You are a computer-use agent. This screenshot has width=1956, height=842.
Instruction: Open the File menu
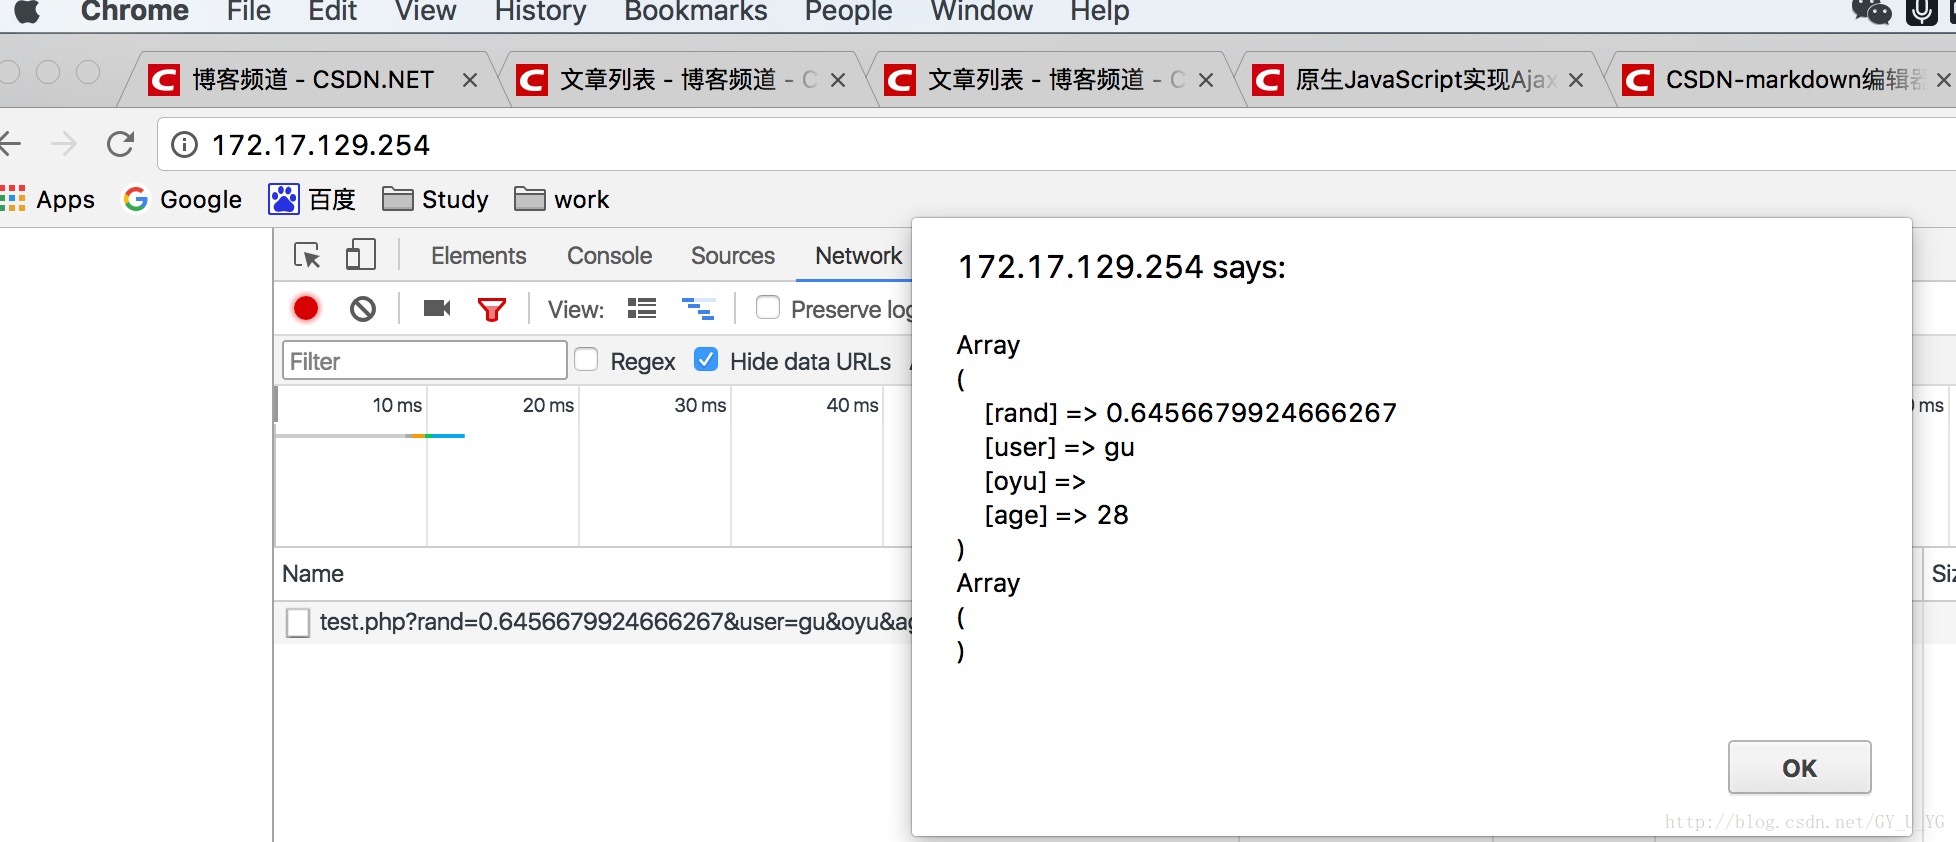pos(249,11)
